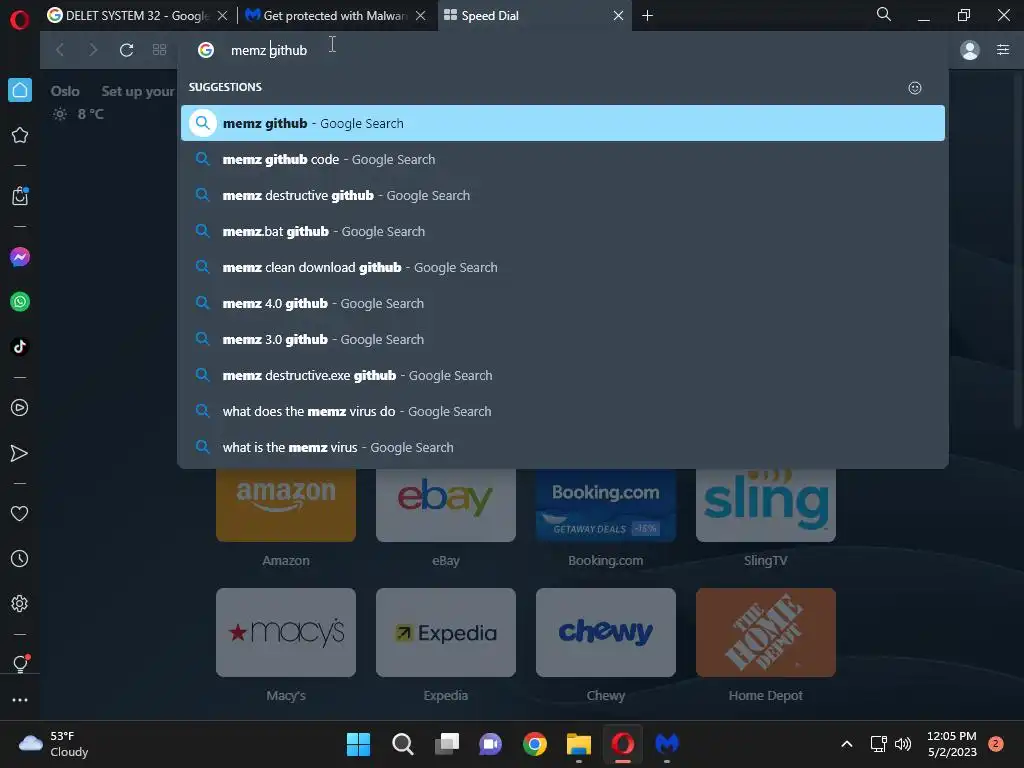
Task: Choose 'memz destructive github' suggestion
Action: pyautogui.click(x=563, y=195)
